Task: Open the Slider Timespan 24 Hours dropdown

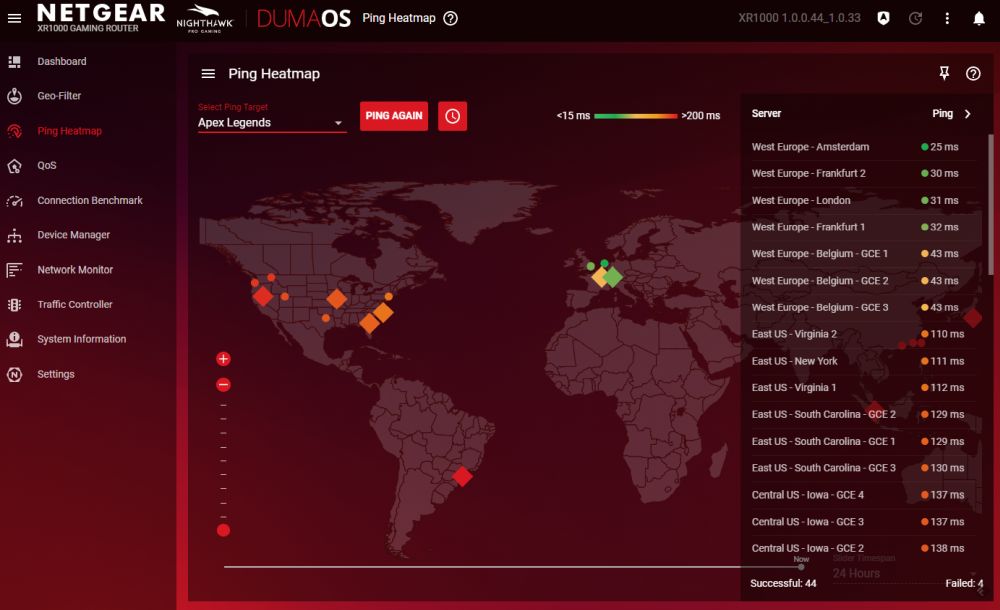Action: (904, 573)
